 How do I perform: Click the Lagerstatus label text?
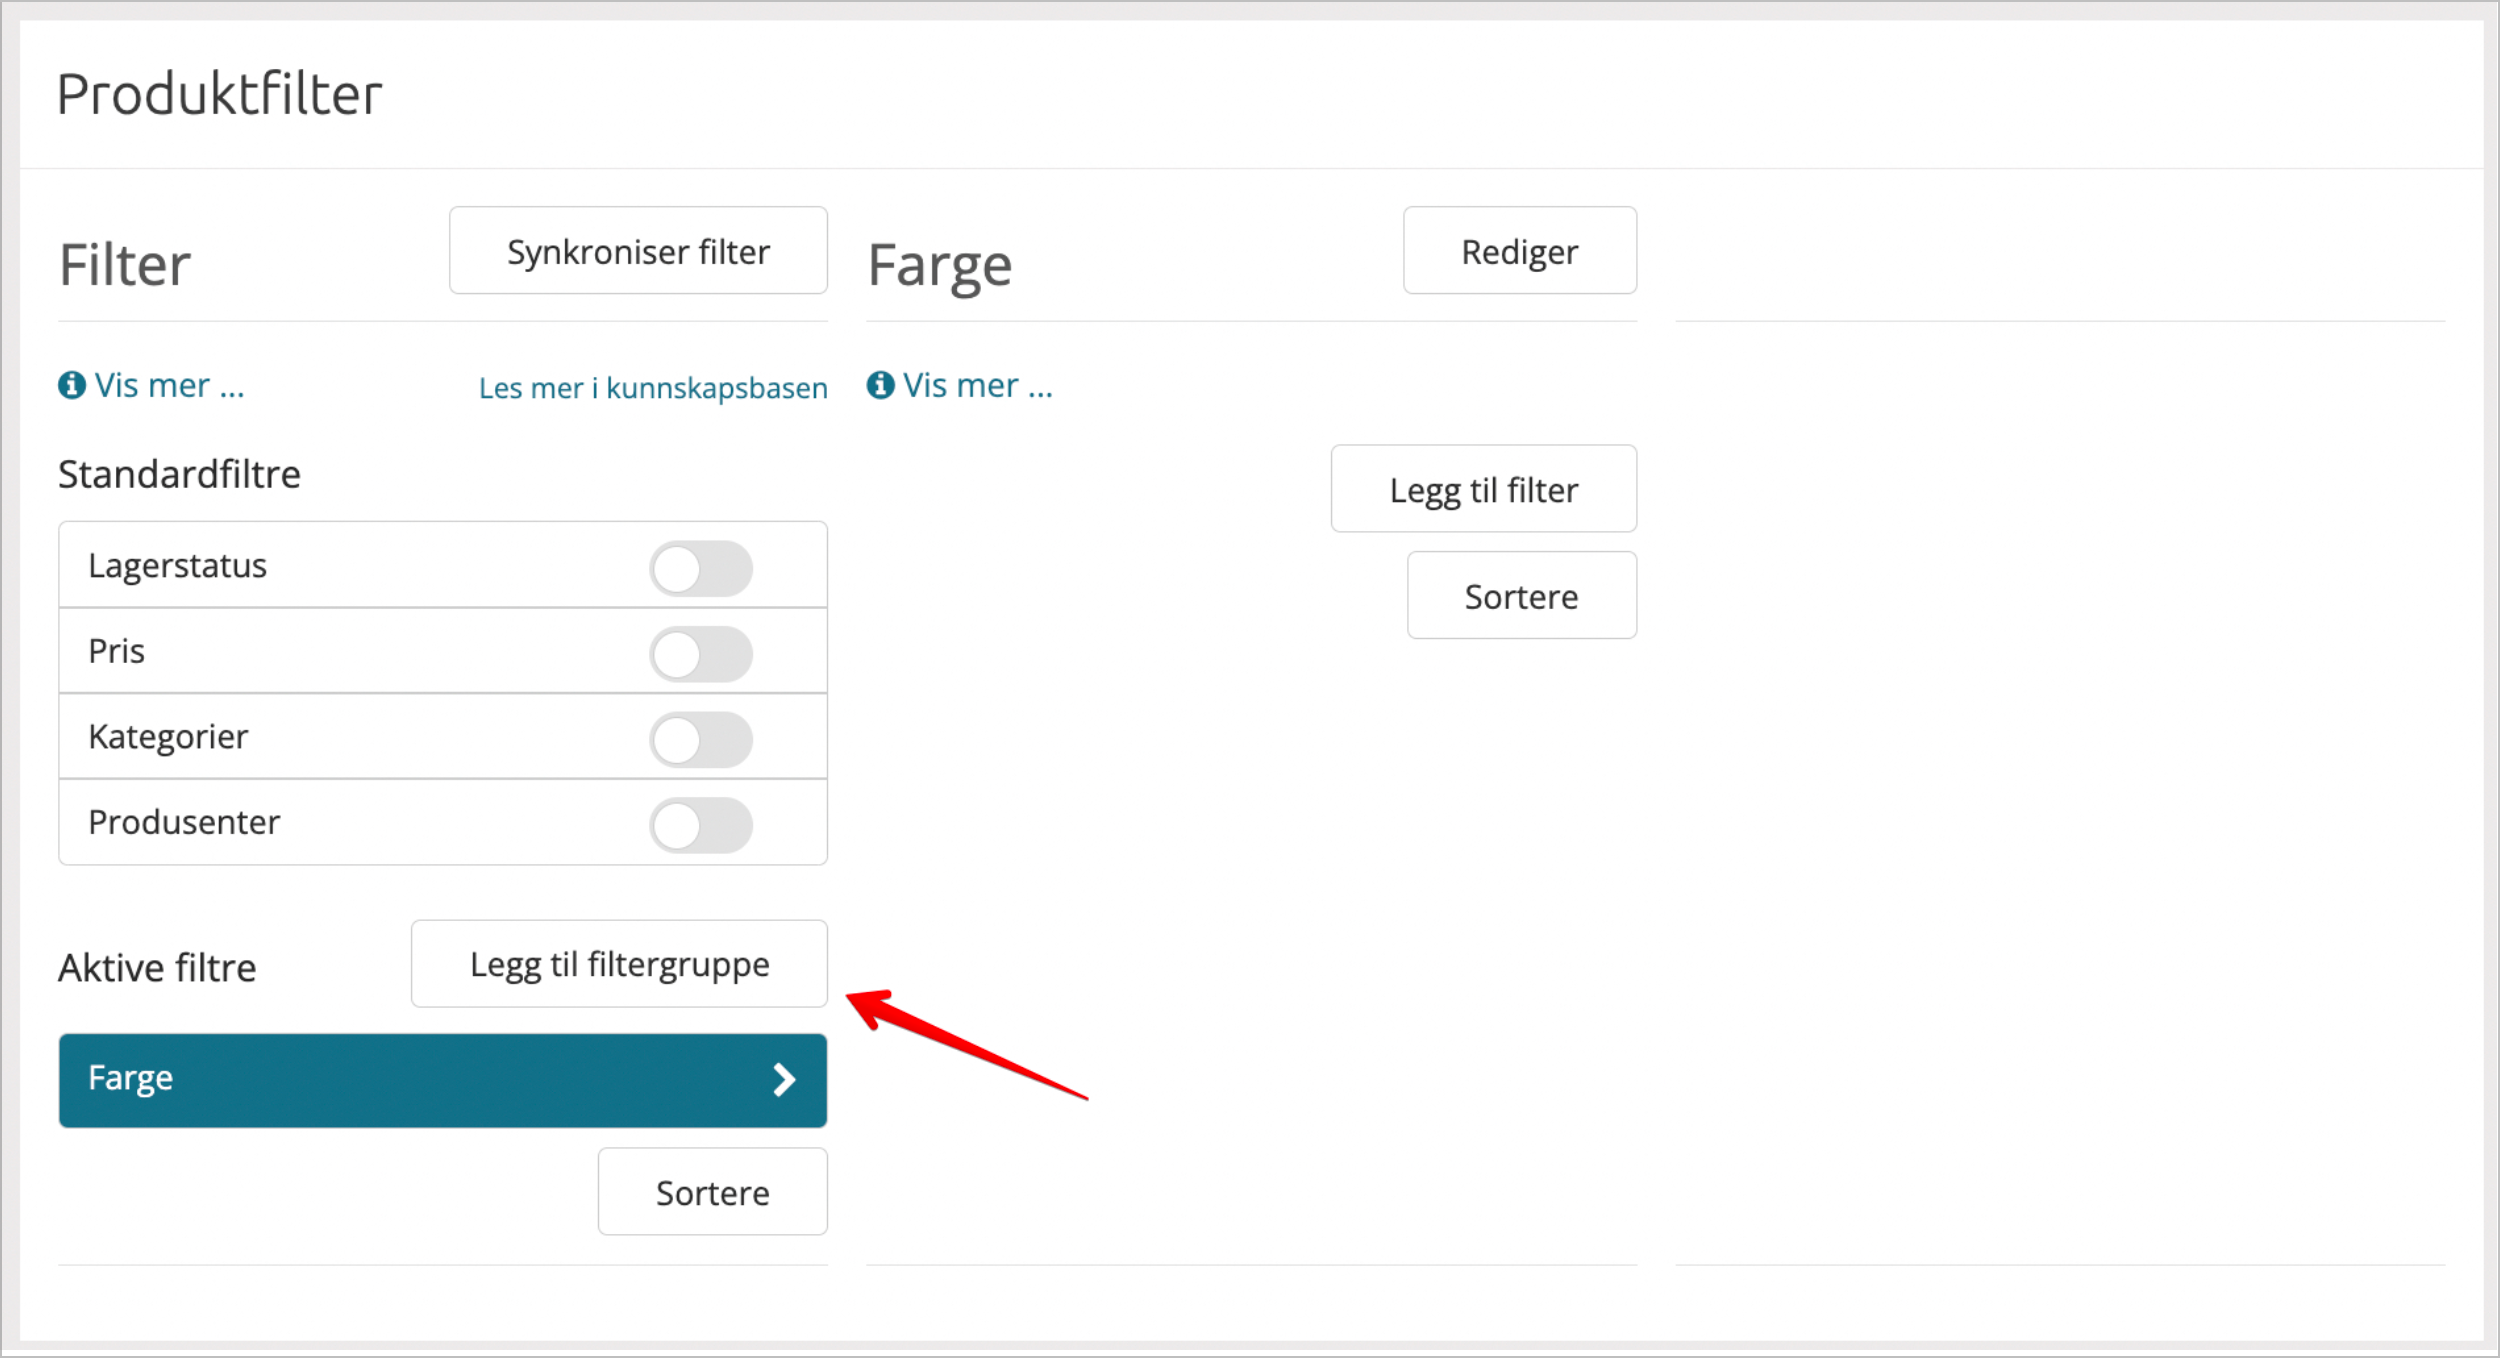(177, 566)
